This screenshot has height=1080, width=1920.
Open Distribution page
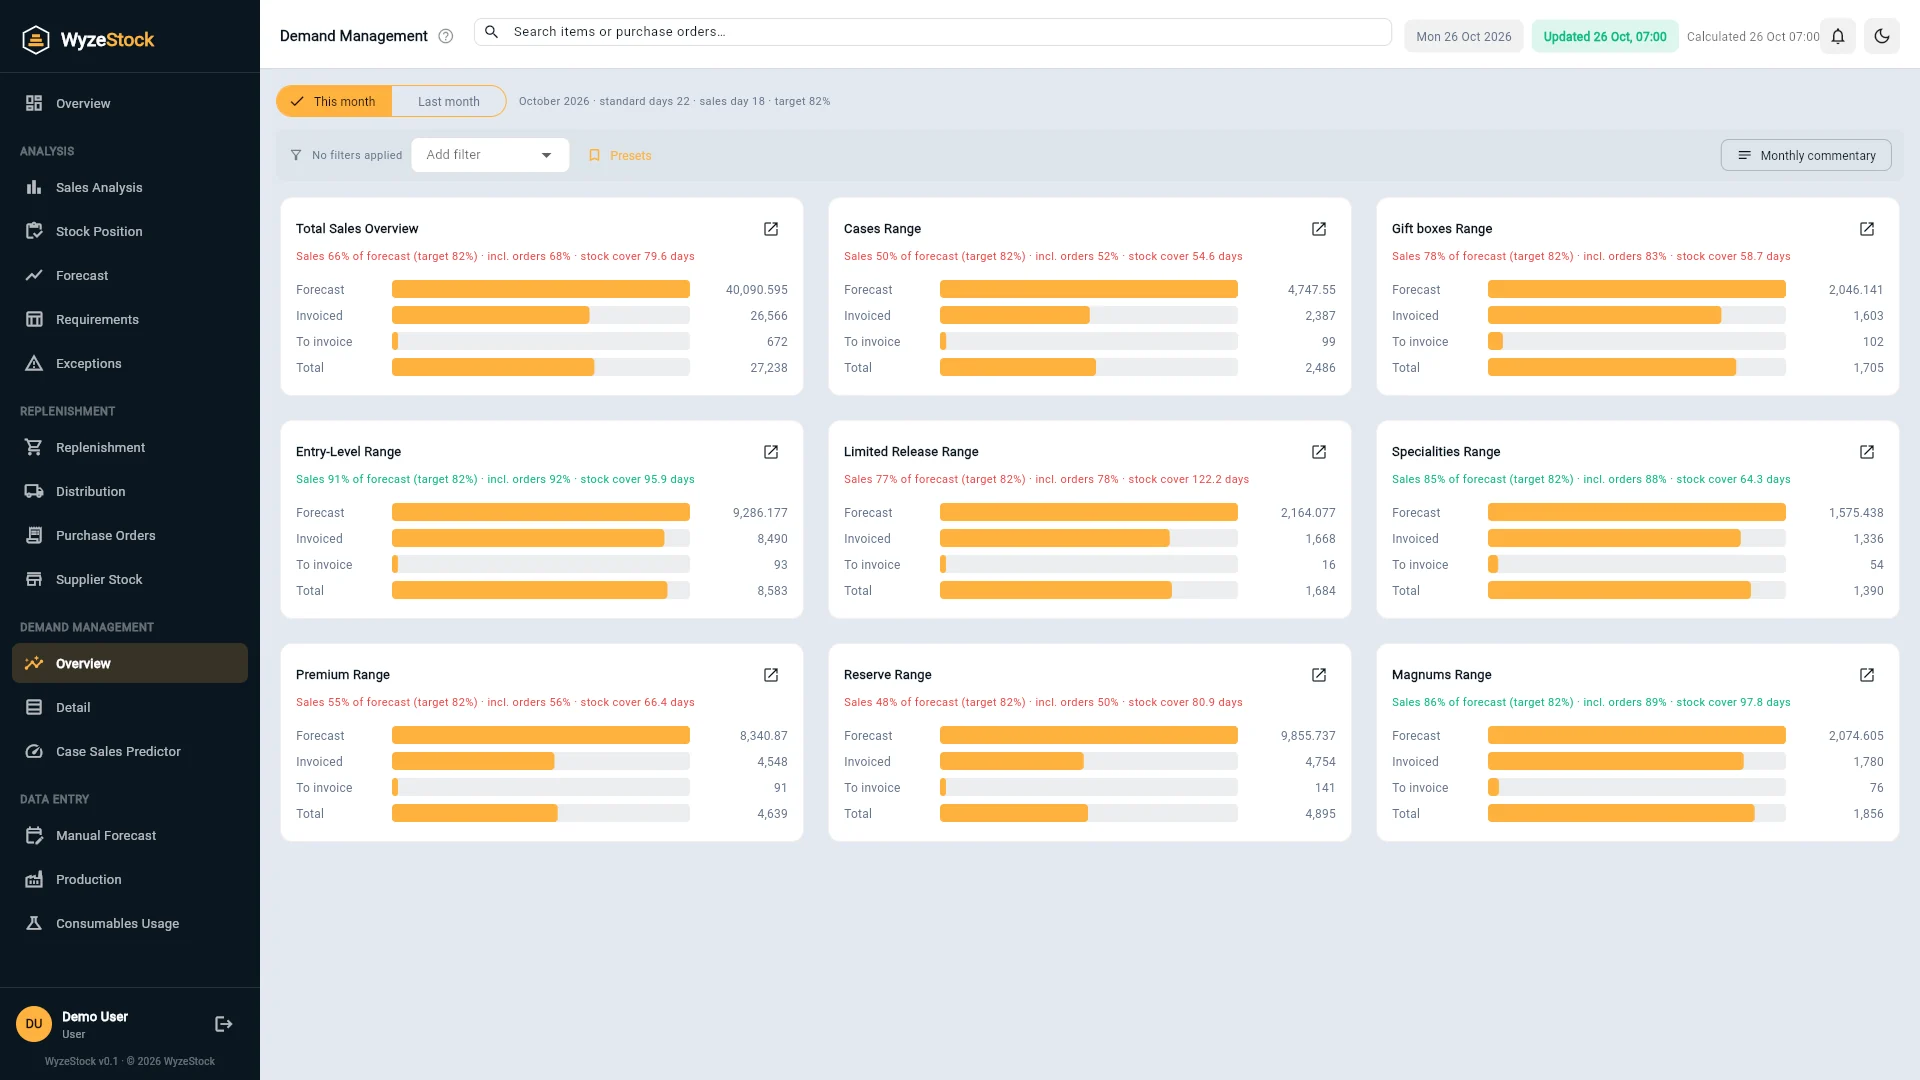click(130, 491)
